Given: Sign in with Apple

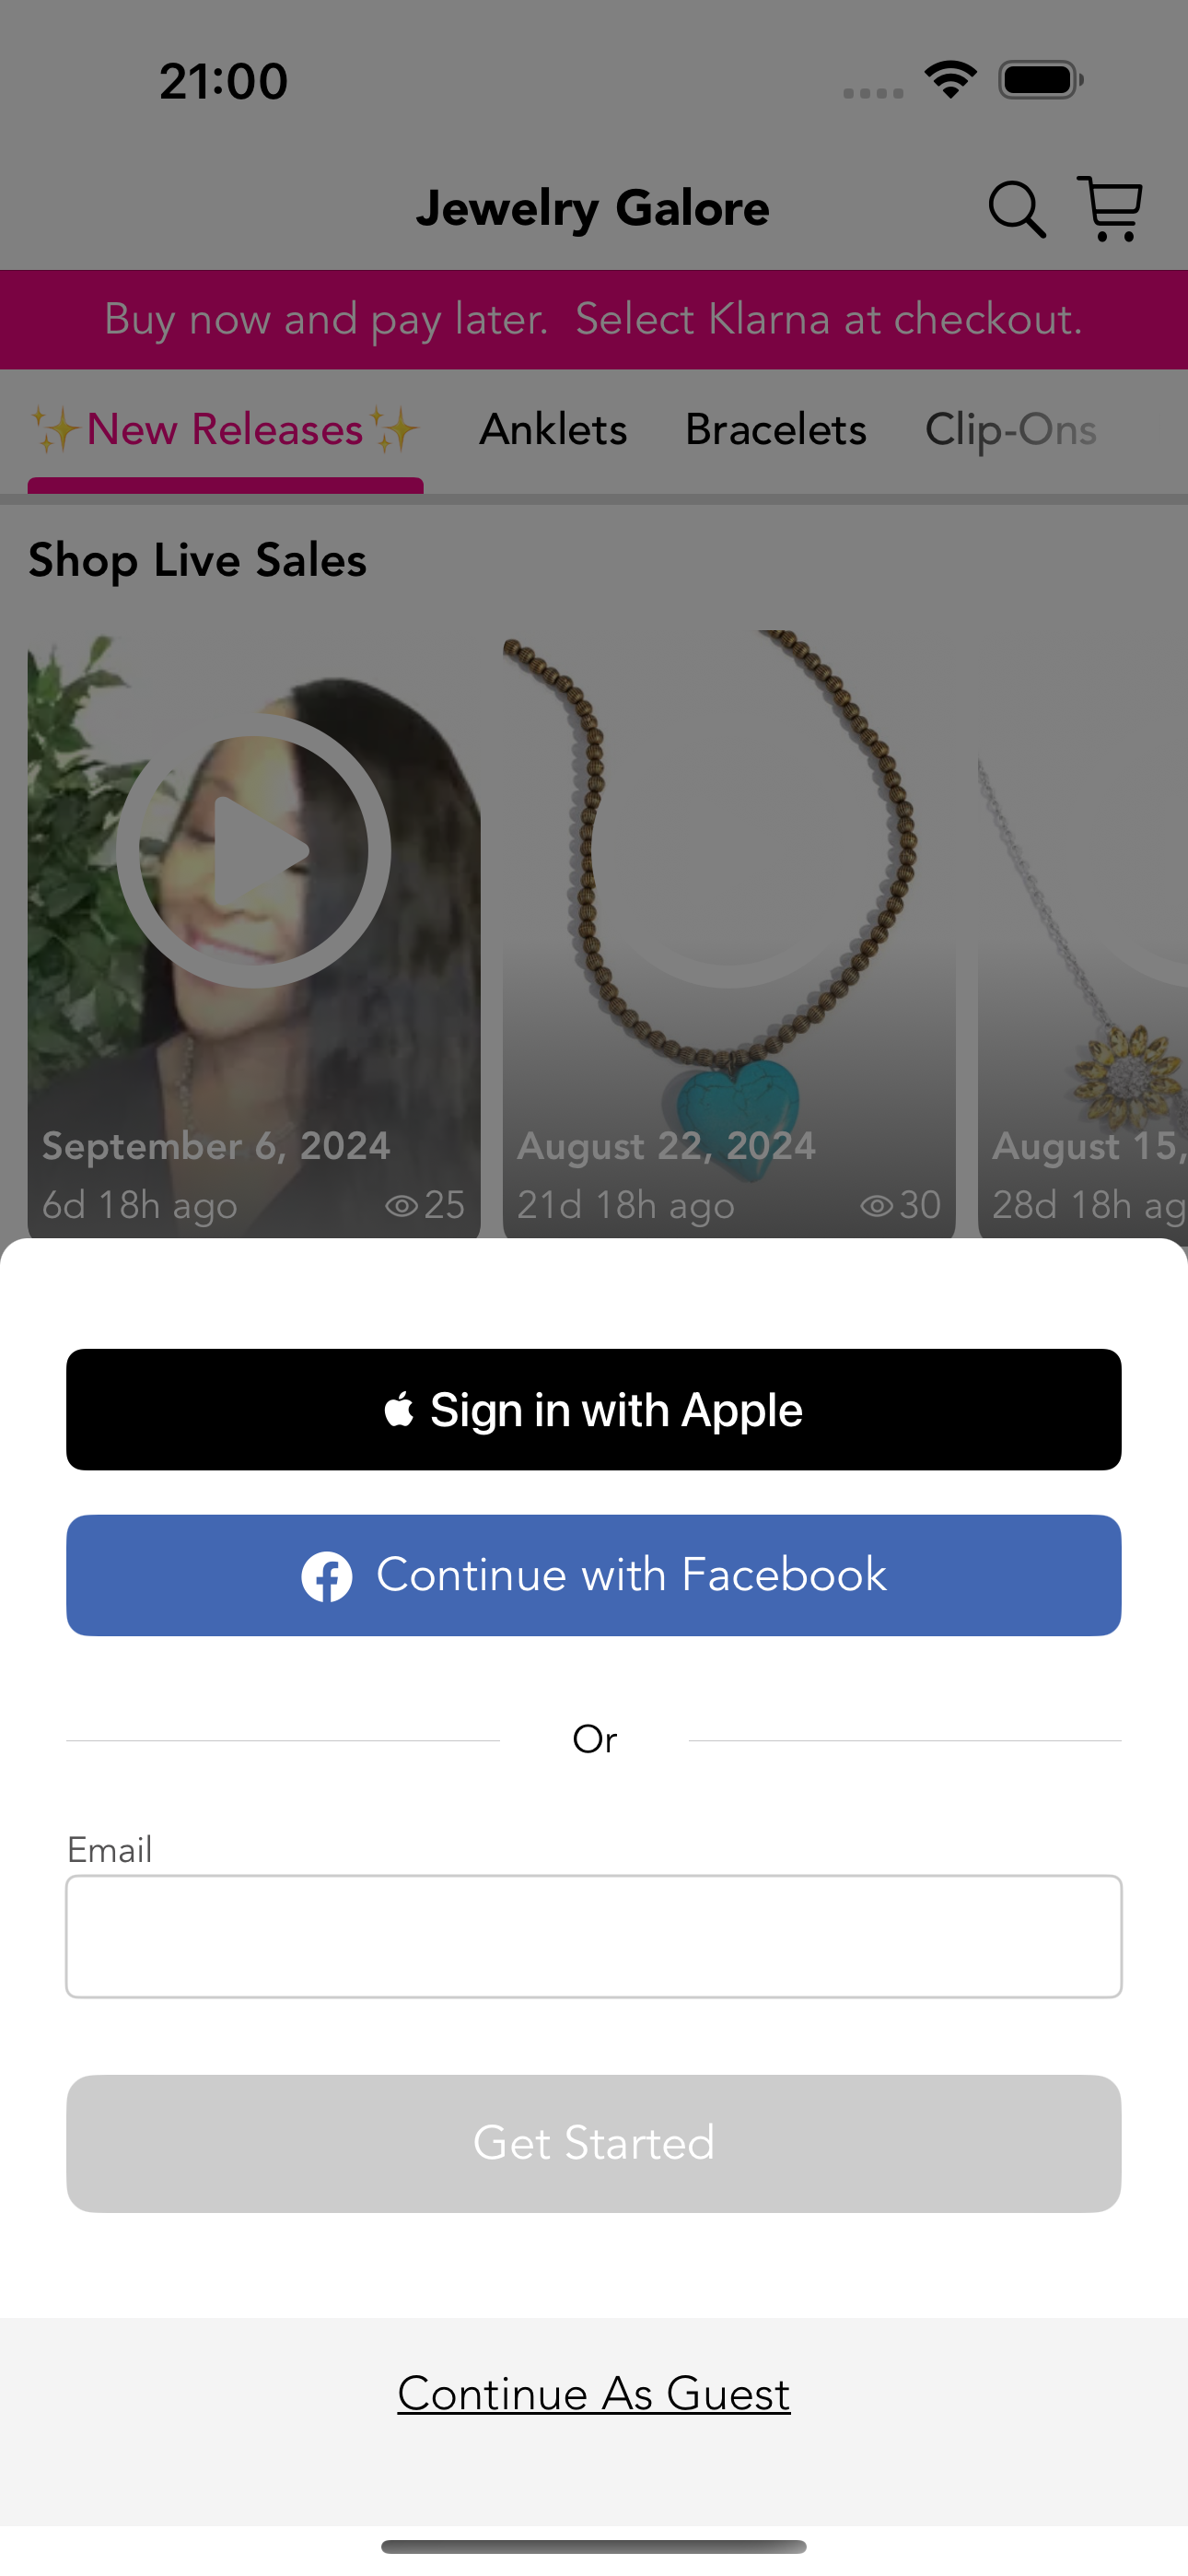Looking at the screenshot, I should coord(594,1409).
